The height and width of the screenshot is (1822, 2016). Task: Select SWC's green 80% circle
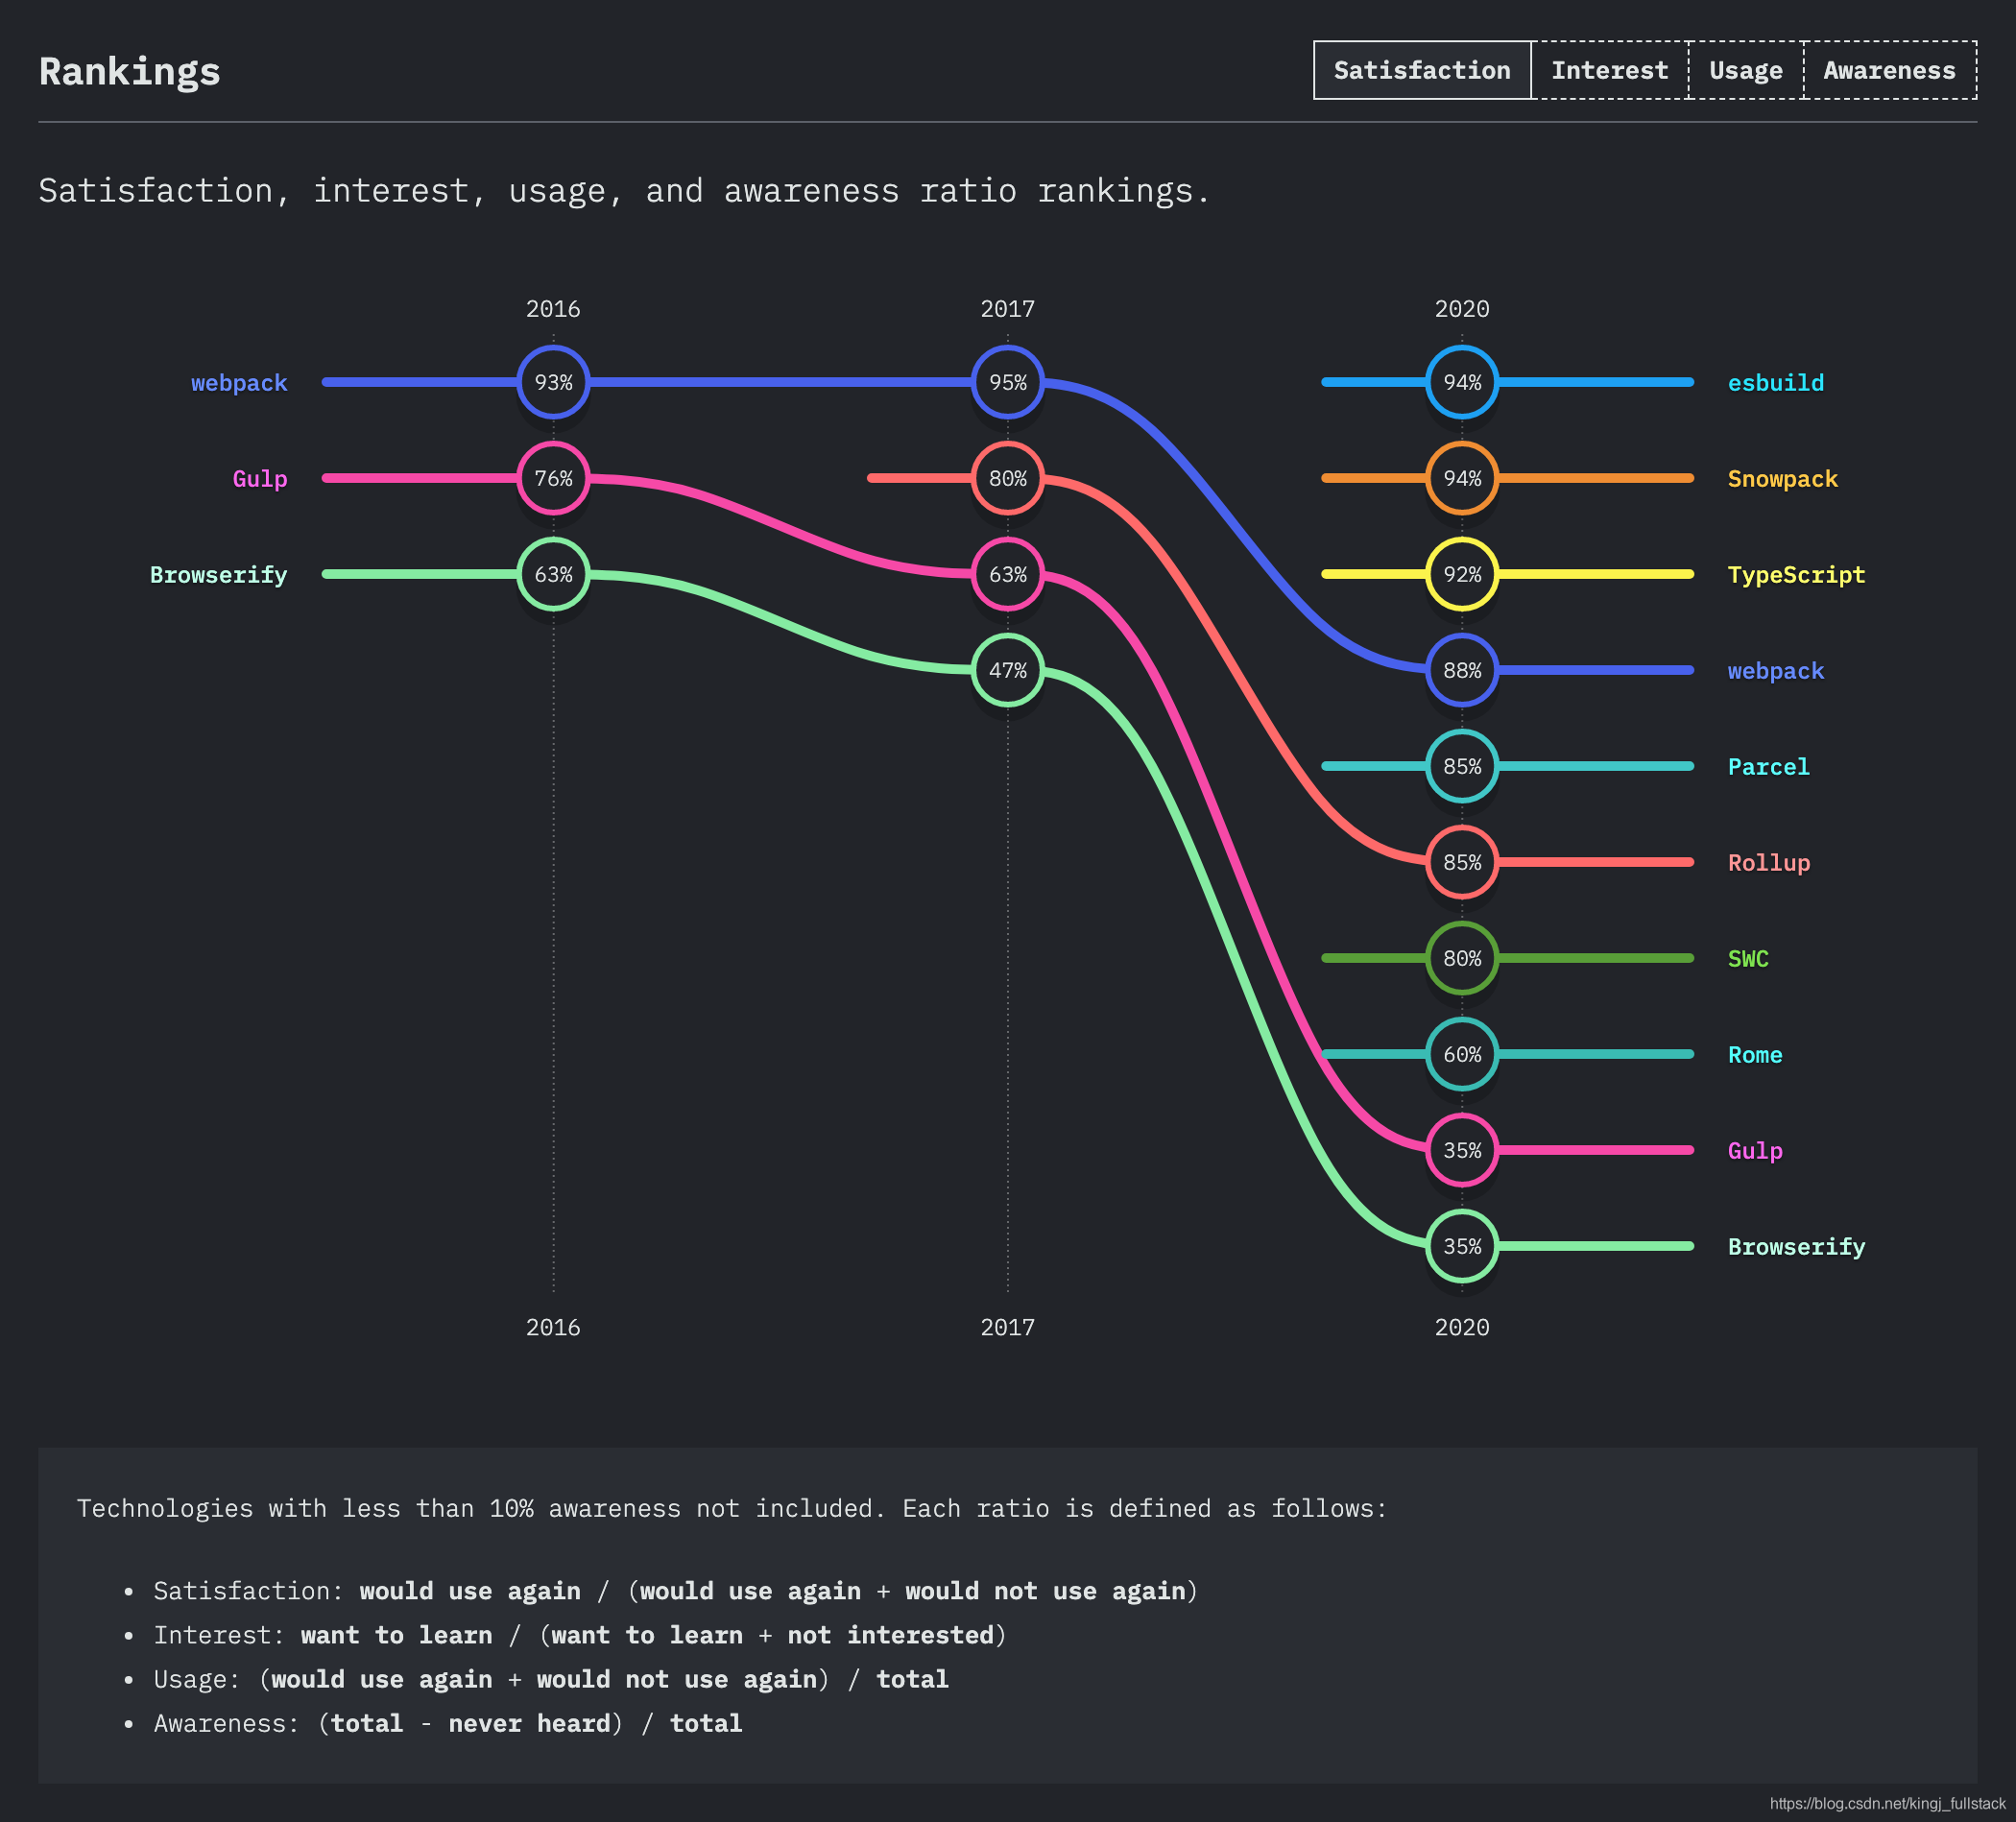point(1461,958)
